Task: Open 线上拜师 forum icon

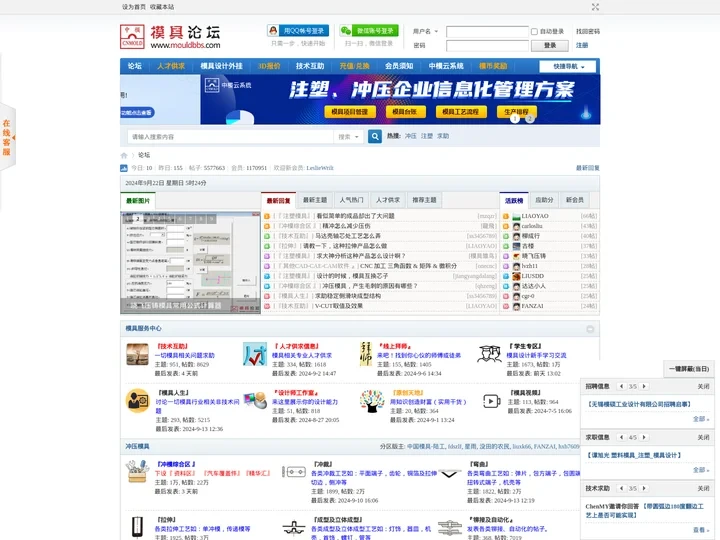Action: click(366, 354)
